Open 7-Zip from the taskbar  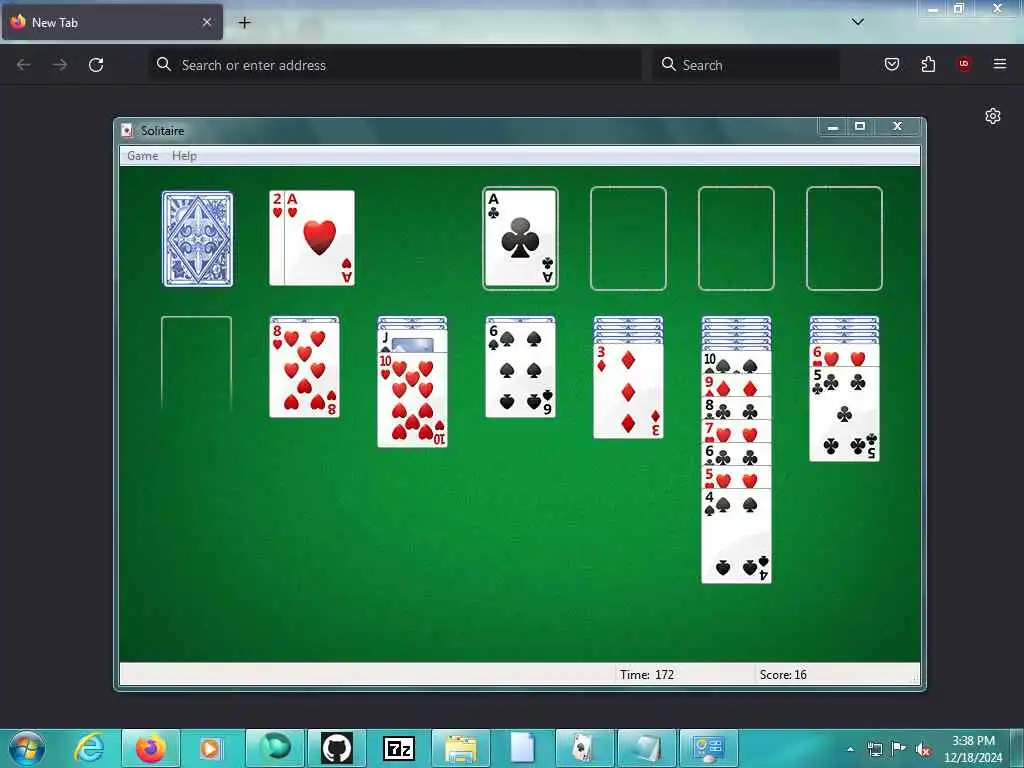tap(399, 748)
